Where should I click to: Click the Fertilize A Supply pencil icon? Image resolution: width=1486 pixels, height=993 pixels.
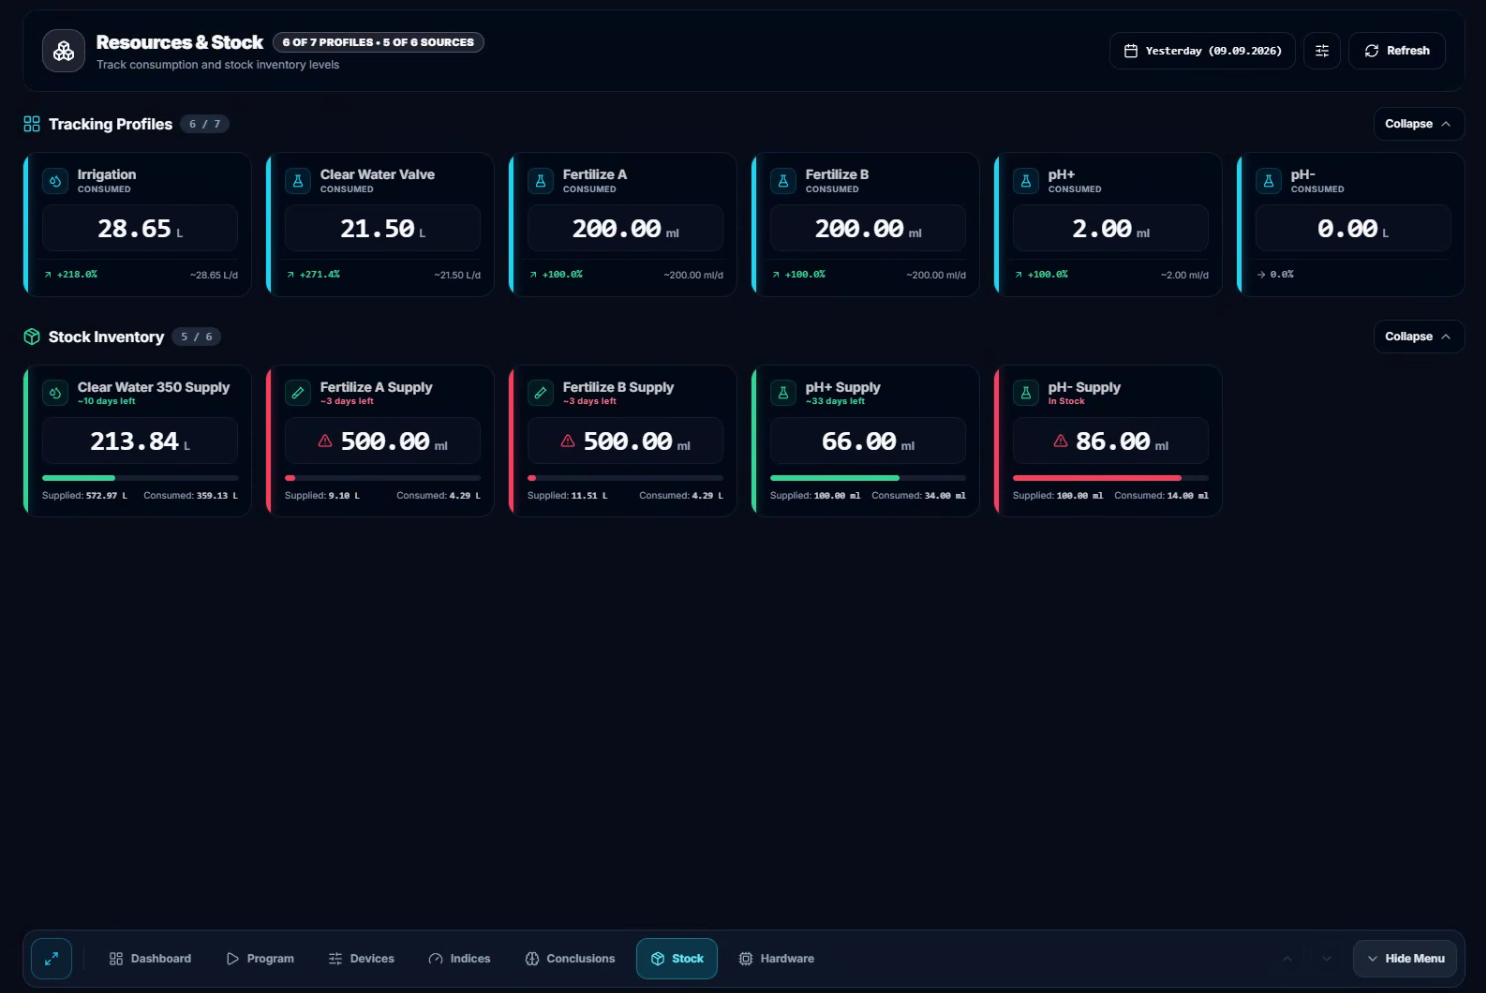[298, 393]
